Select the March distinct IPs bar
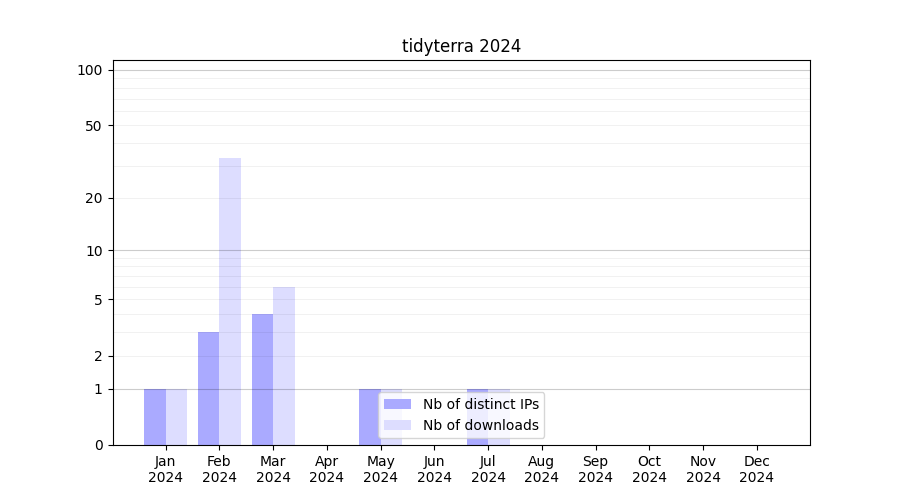Viewport: 900px width, 500px height. pos(262,379)
